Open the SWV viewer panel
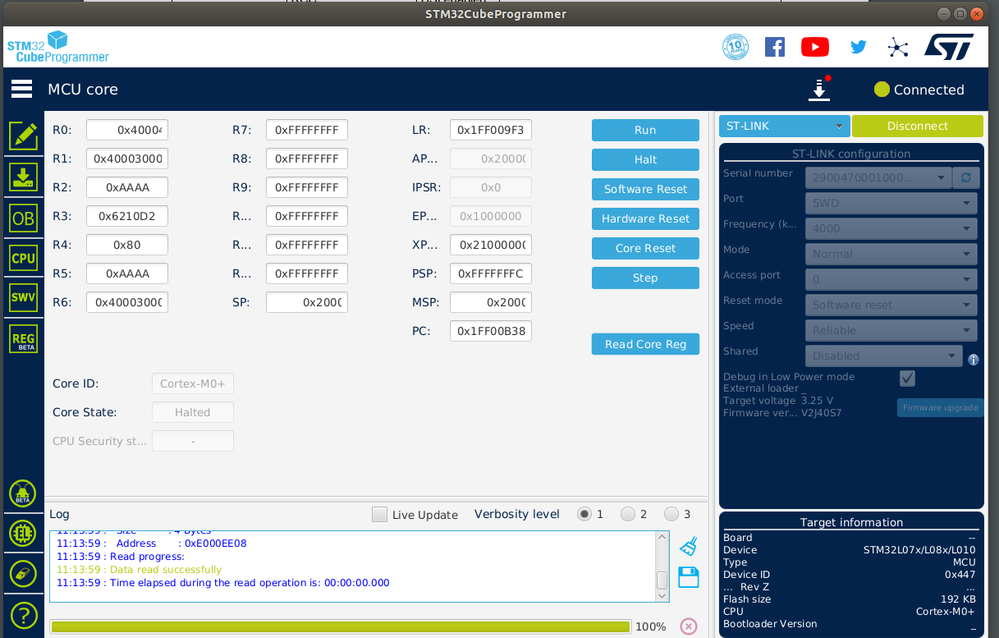999x638 pixels. [23, 298]
